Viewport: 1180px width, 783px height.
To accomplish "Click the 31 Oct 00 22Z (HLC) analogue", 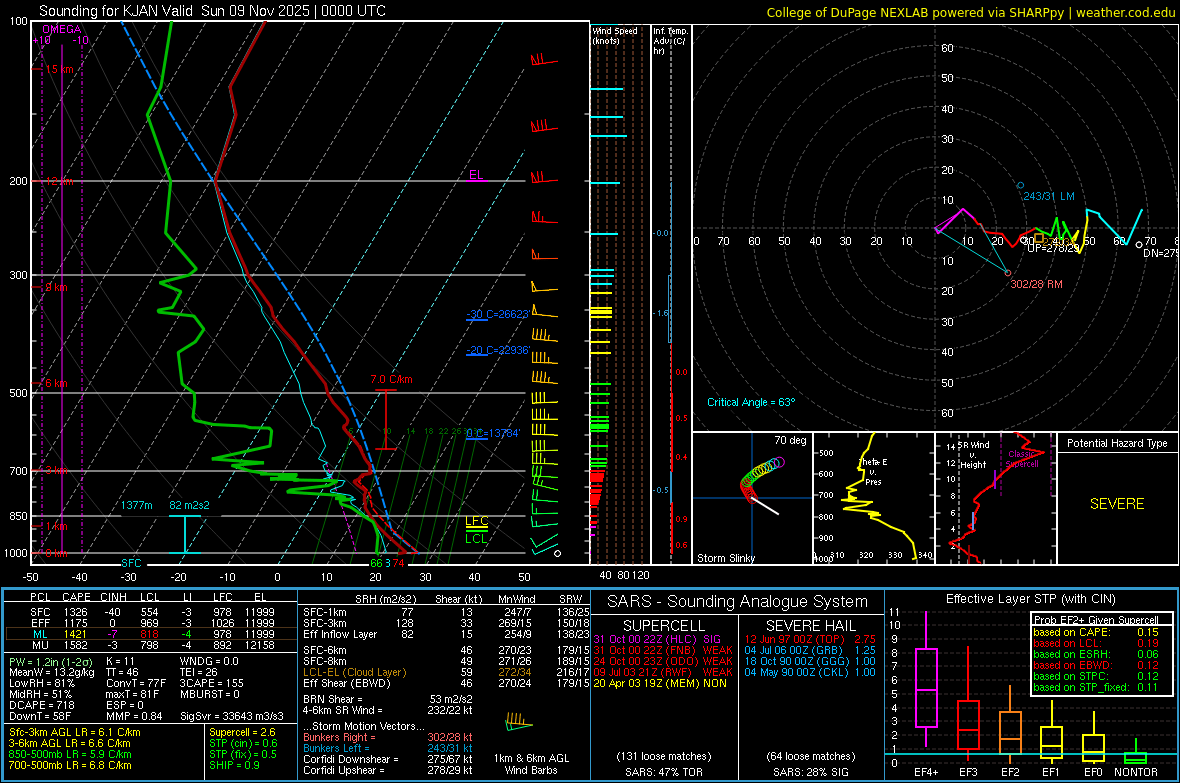I will tap(657, 639).
